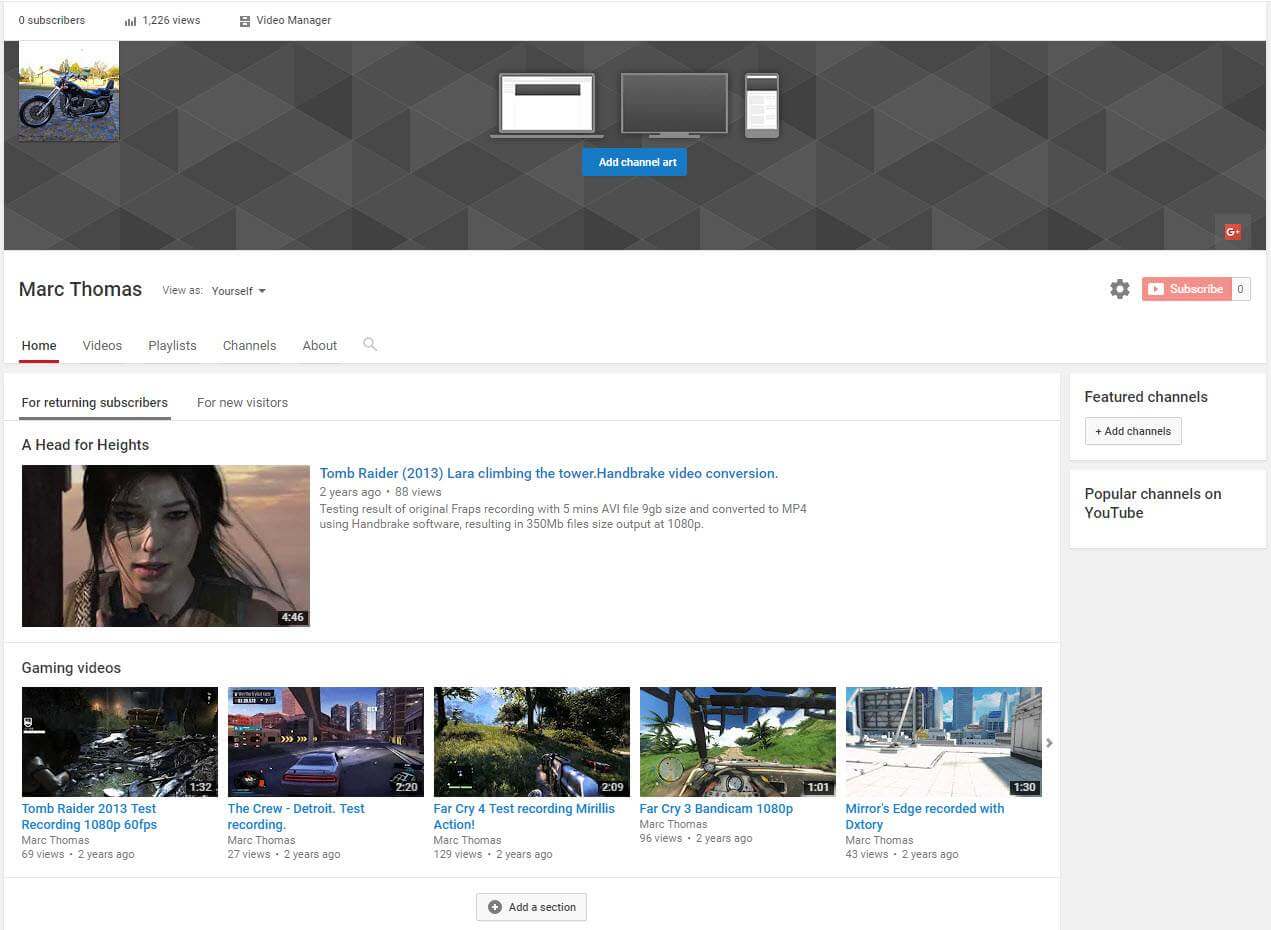The height and width of the screenshot is (930, 1271).
Task: Click Mirror's Edge recorded with Dxtory title
Action: (925, 816)
